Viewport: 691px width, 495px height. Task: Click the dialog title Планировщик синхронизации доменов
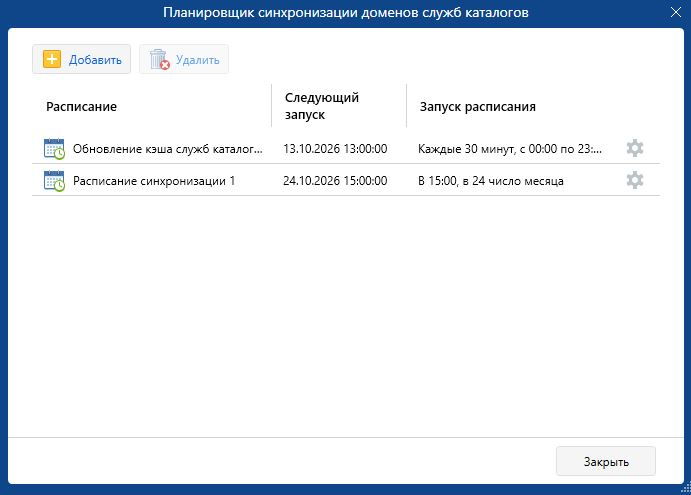click(x=346, y=12)
